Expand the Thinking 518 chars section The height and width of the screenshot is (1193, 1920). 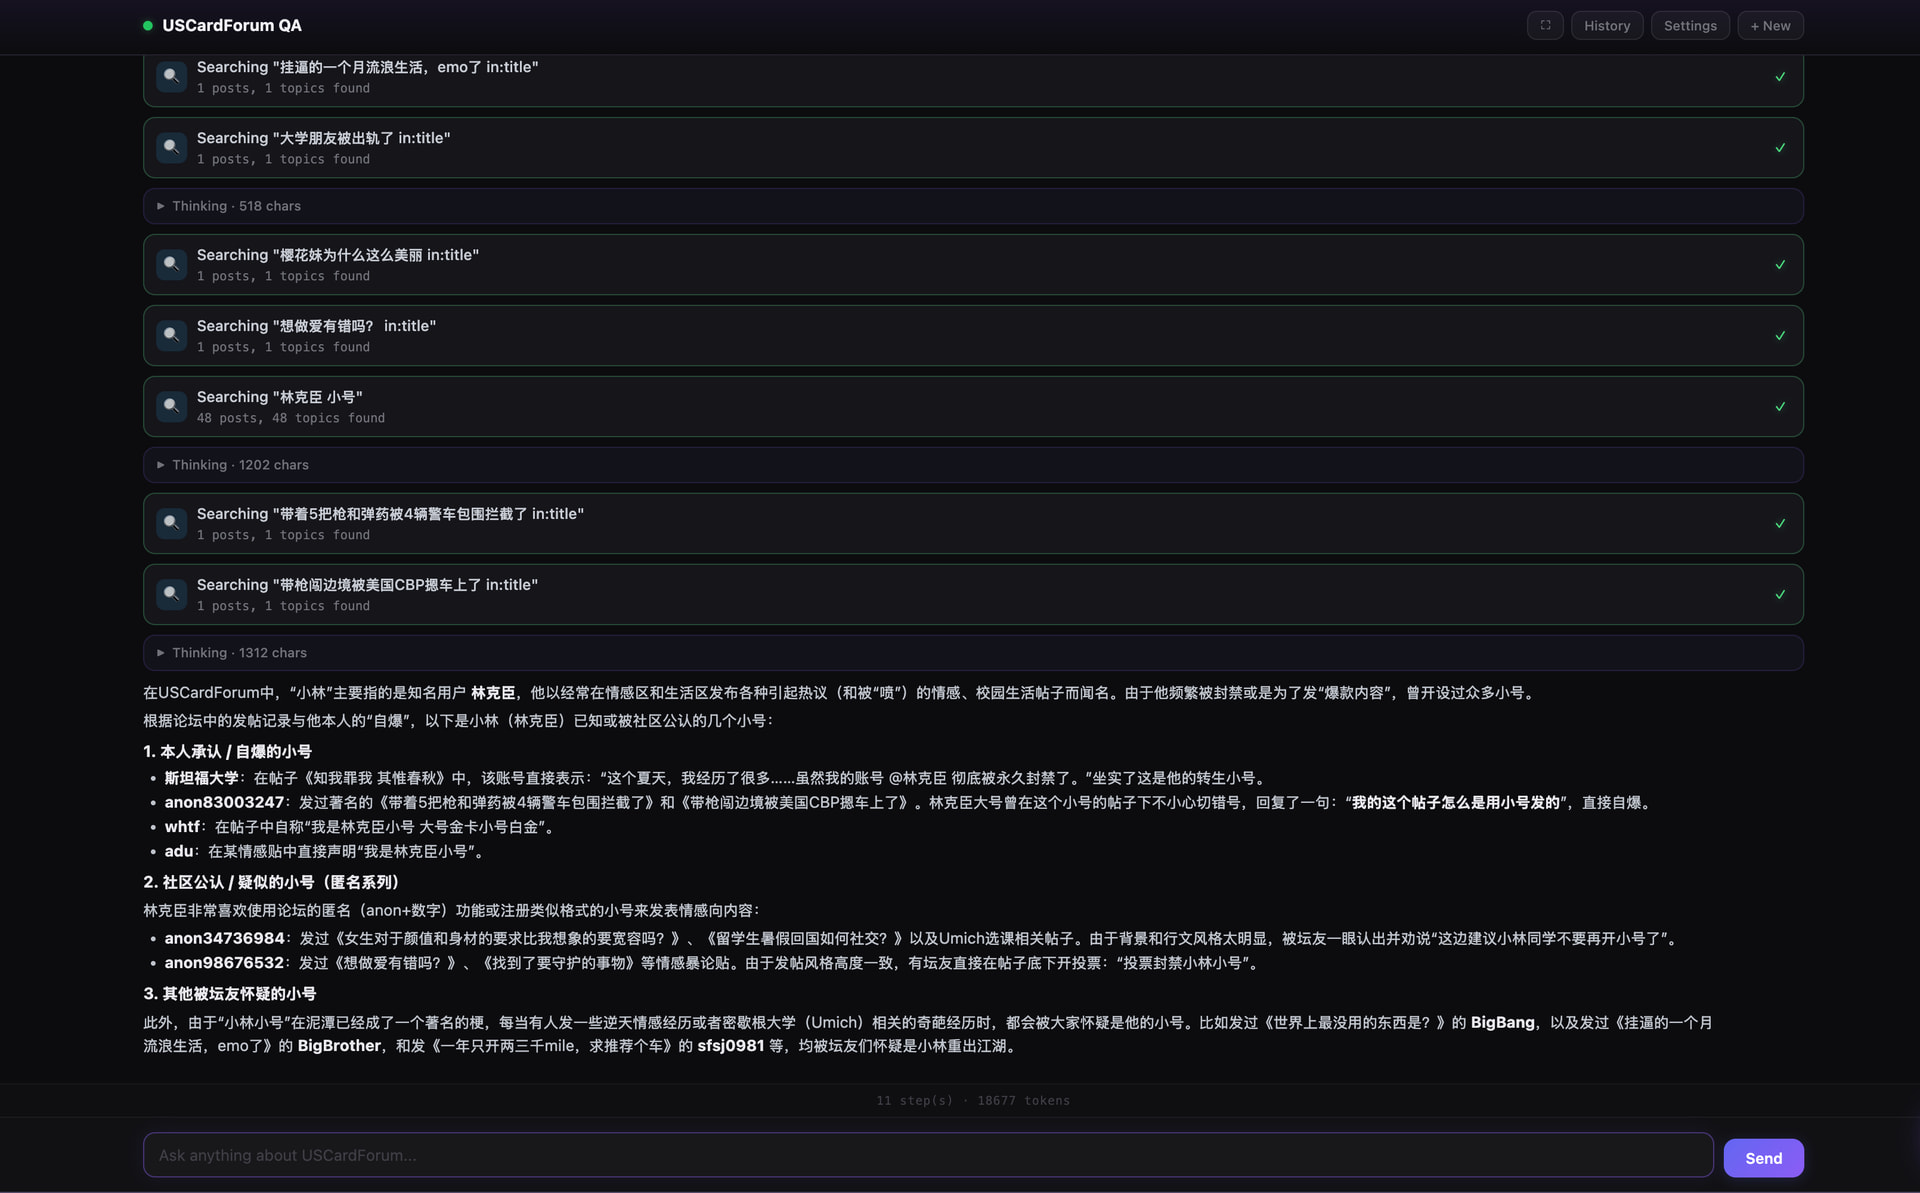coord(236,206)
